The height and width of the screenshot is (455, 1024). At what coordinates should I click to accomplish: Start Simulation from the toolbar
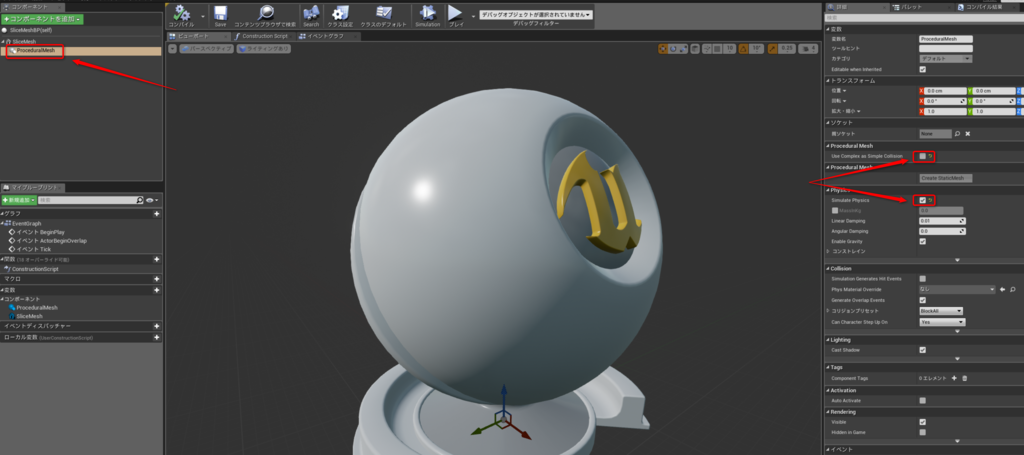point(428,15)
